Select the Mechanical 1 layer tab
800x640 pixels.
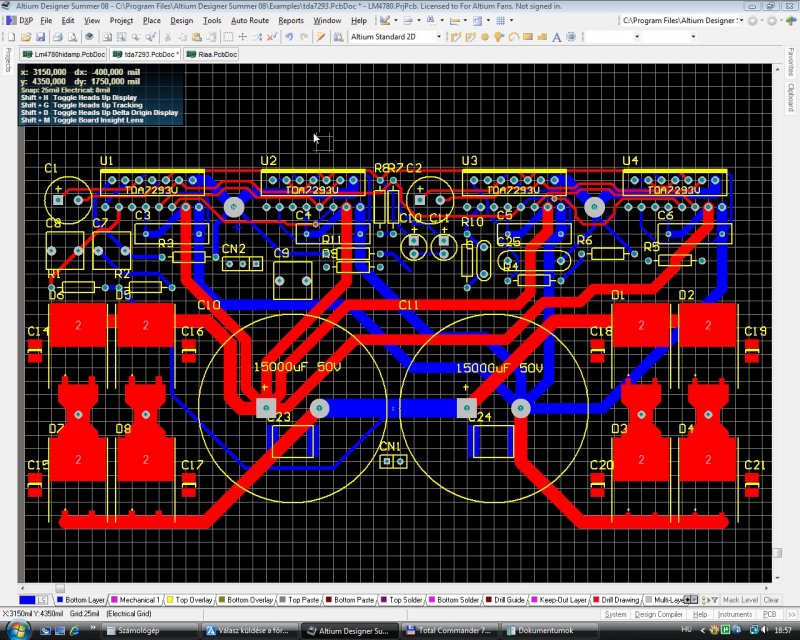135,600
